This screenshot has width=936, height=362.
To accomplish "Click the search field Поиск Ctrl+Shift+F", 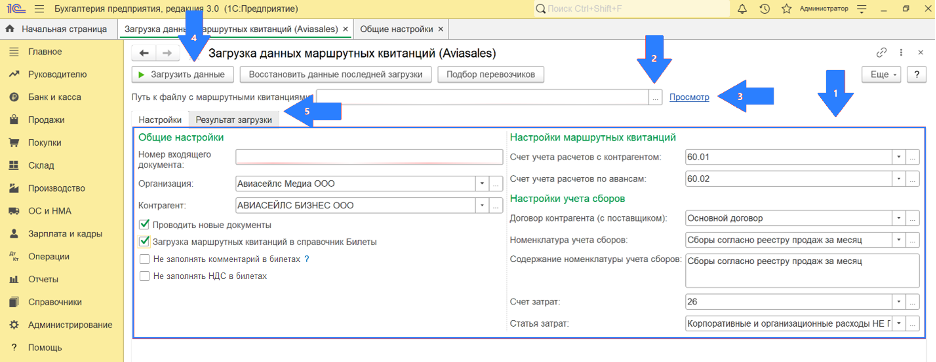I will click(631, 9).
